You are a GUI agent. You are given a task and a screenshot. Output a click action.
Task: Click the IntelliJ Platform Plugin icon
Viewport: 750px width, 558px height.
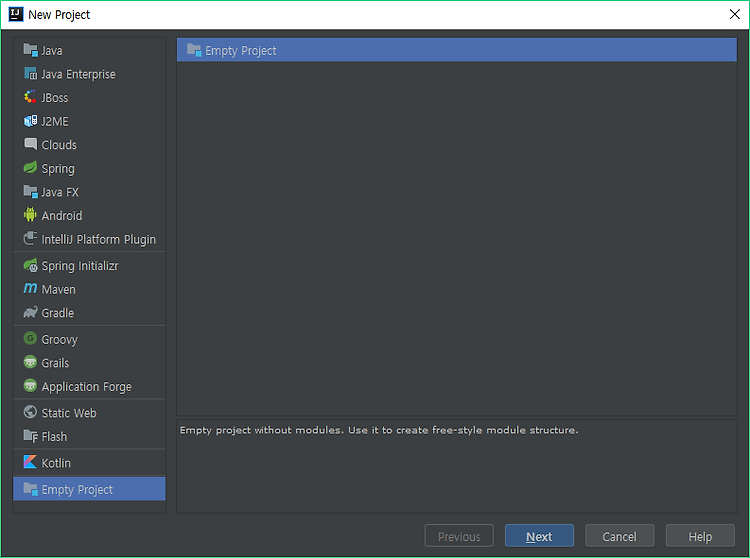point(31,238)
